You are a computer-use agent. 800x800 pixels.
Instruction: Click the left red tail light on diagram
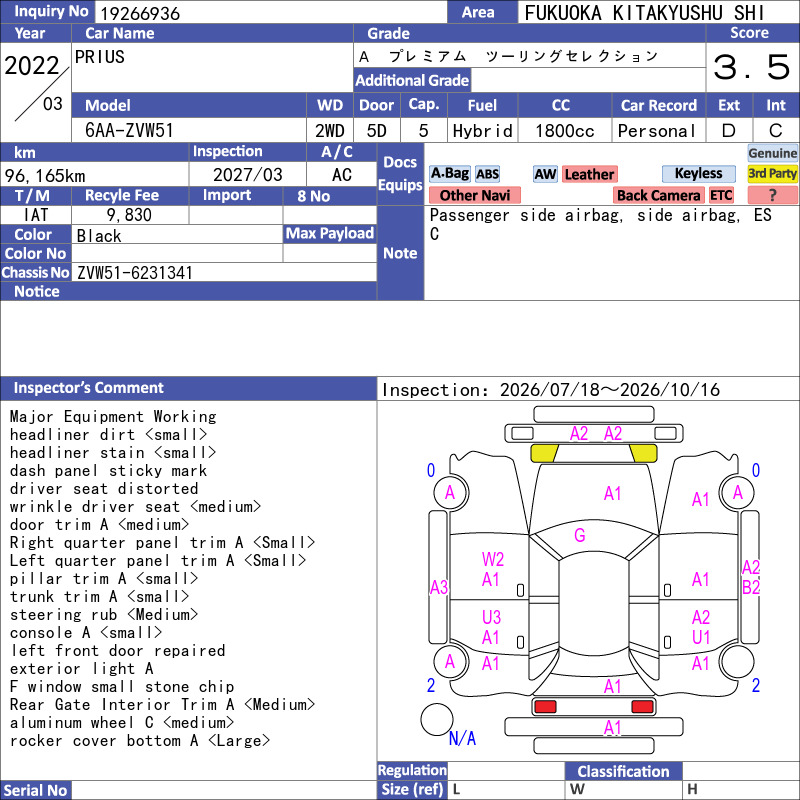pos(545,707)
